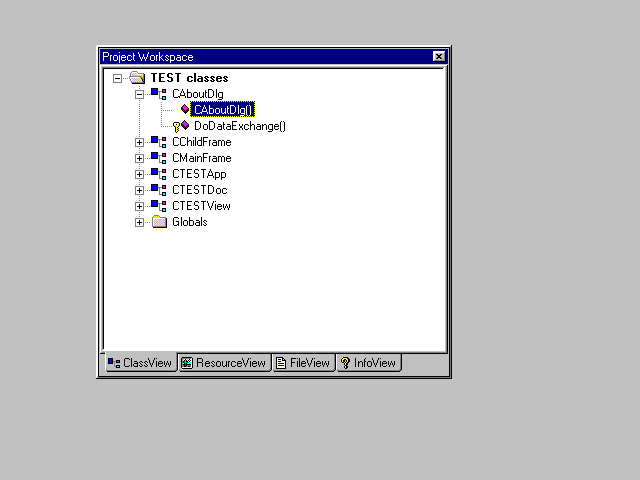The image size is (640, 480).
Task: Collapse the CAboutDlg class node
Action: coord(140,94)
